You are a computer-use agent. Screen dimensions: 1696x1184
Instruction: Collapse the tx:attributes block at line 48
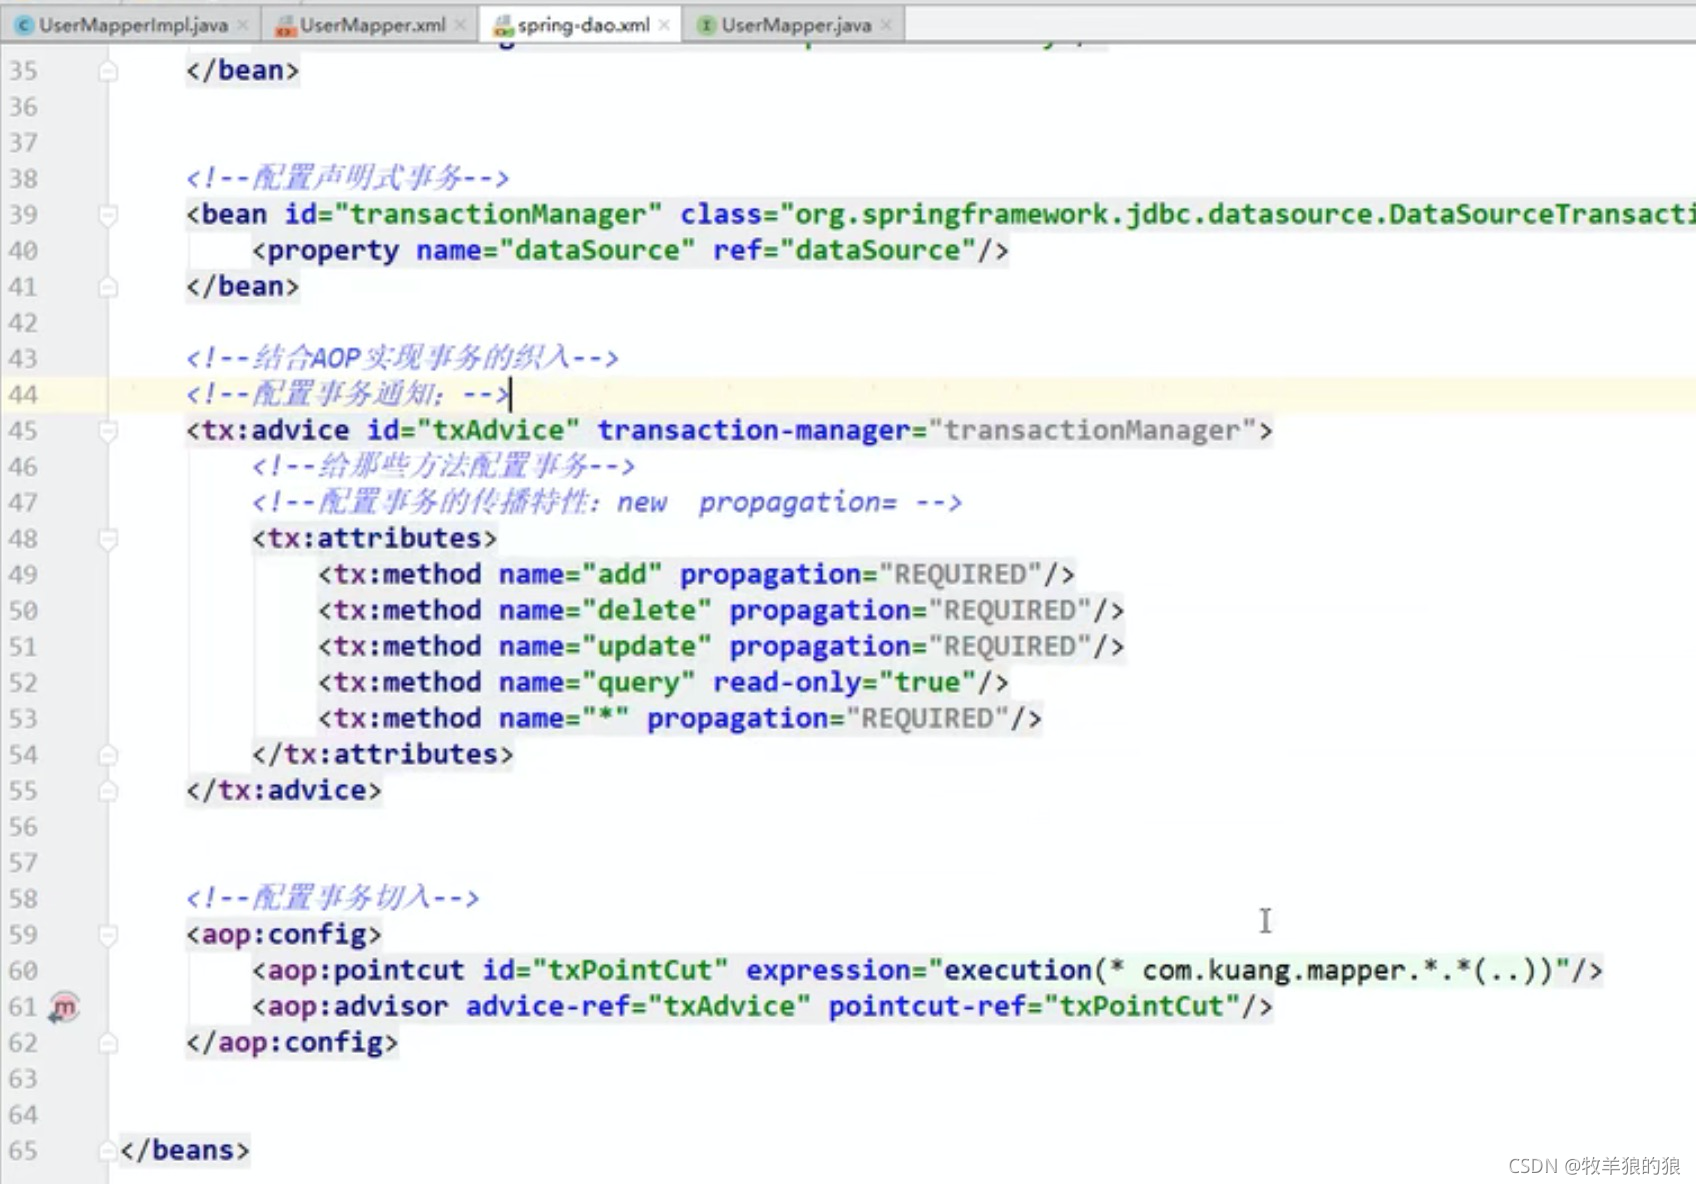[x=108, y=539]
